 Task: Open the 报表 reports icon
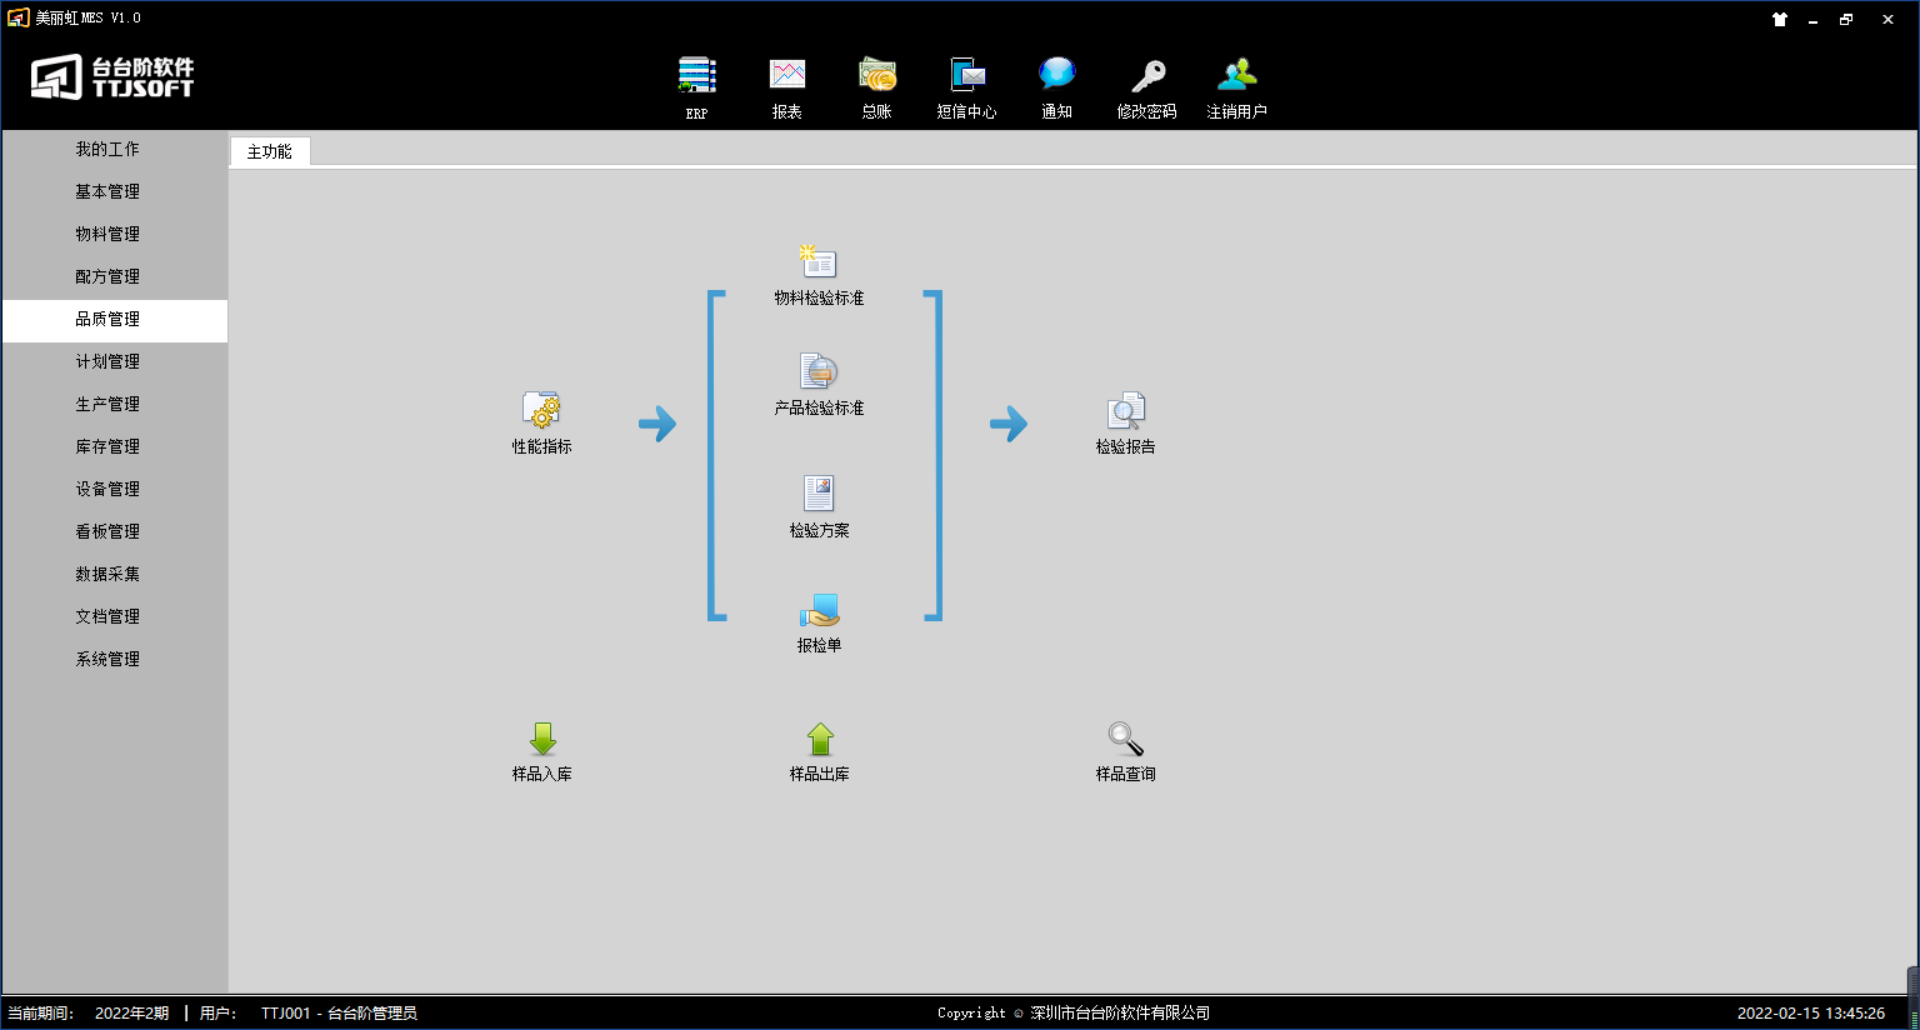click(x=787, y=77)
